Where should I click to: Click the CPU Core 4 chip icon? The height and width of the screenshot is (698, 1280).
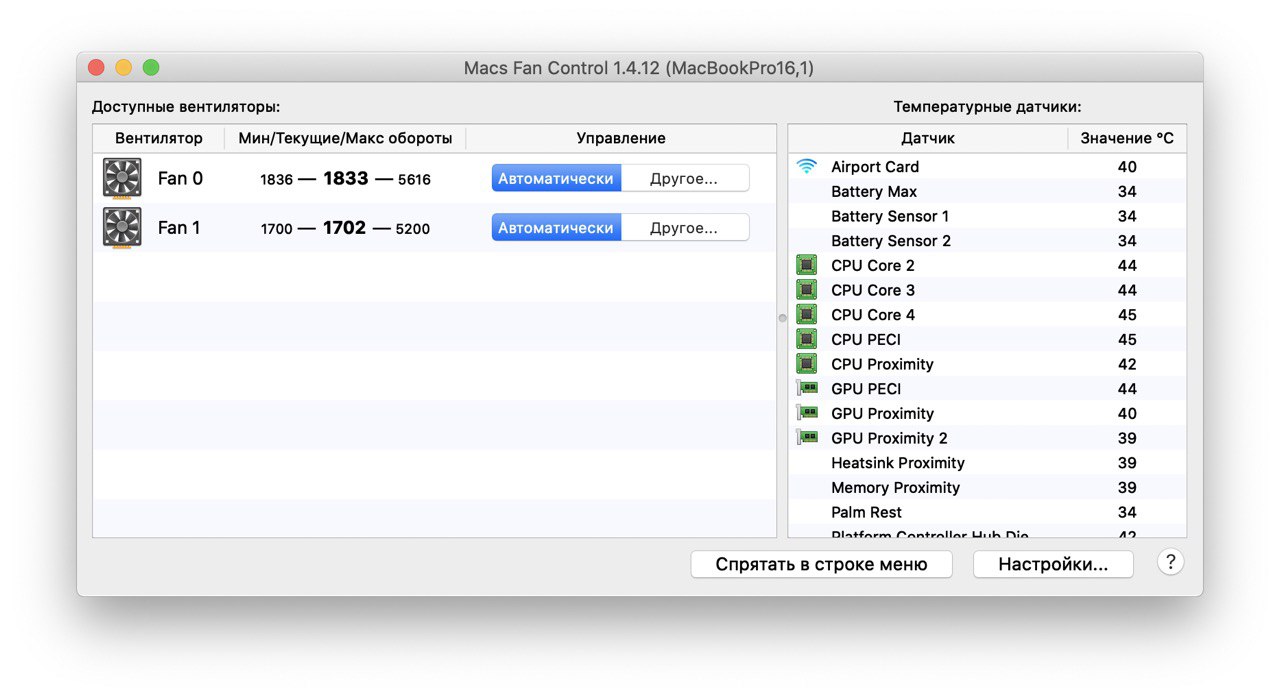click(x=807, y=314)
